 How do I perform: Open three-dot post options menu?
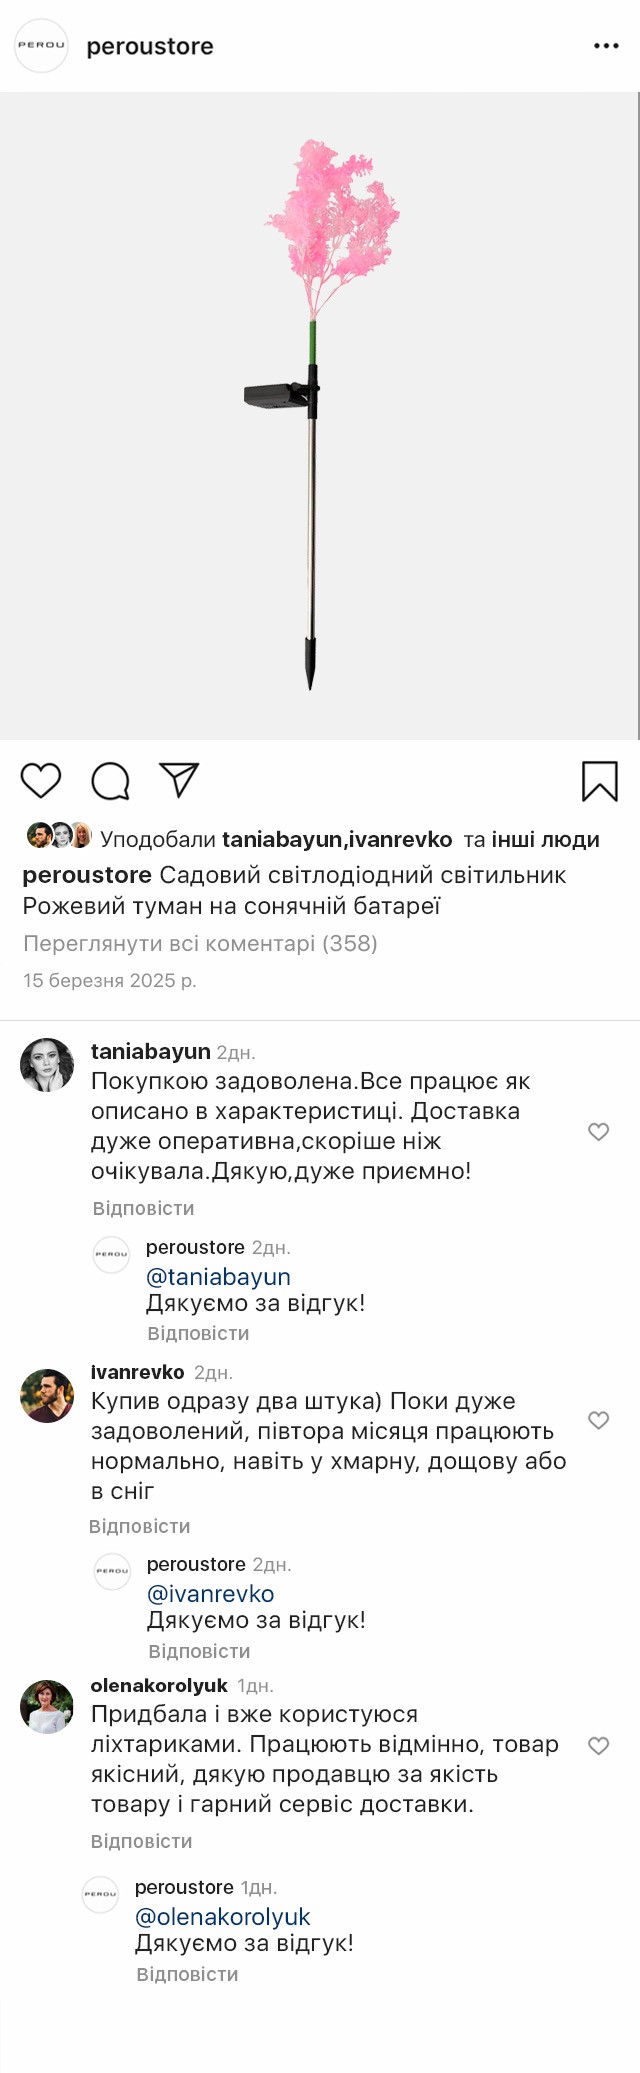pos(606,46)
